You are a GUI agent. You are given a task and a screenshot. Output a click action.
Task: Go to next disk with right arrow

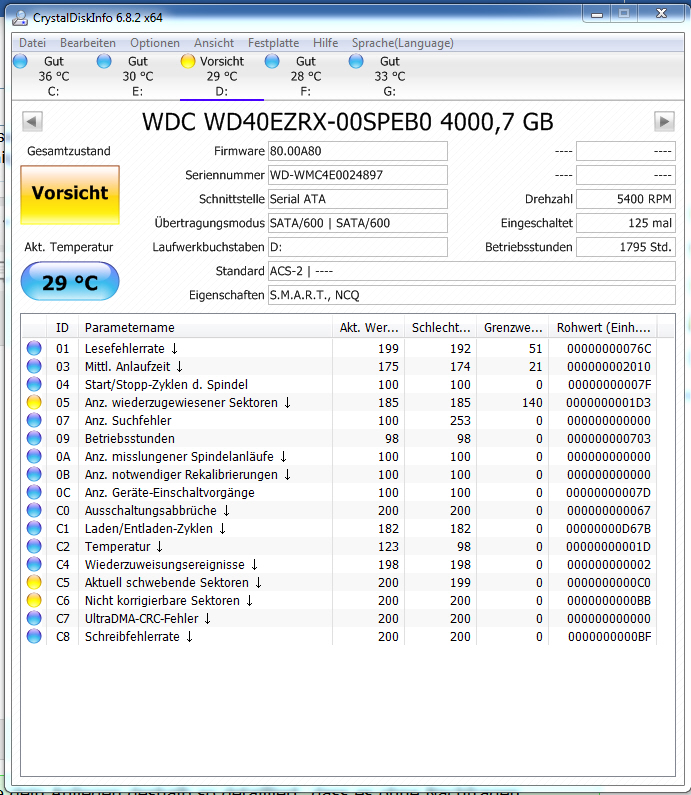tap(664, 122)
